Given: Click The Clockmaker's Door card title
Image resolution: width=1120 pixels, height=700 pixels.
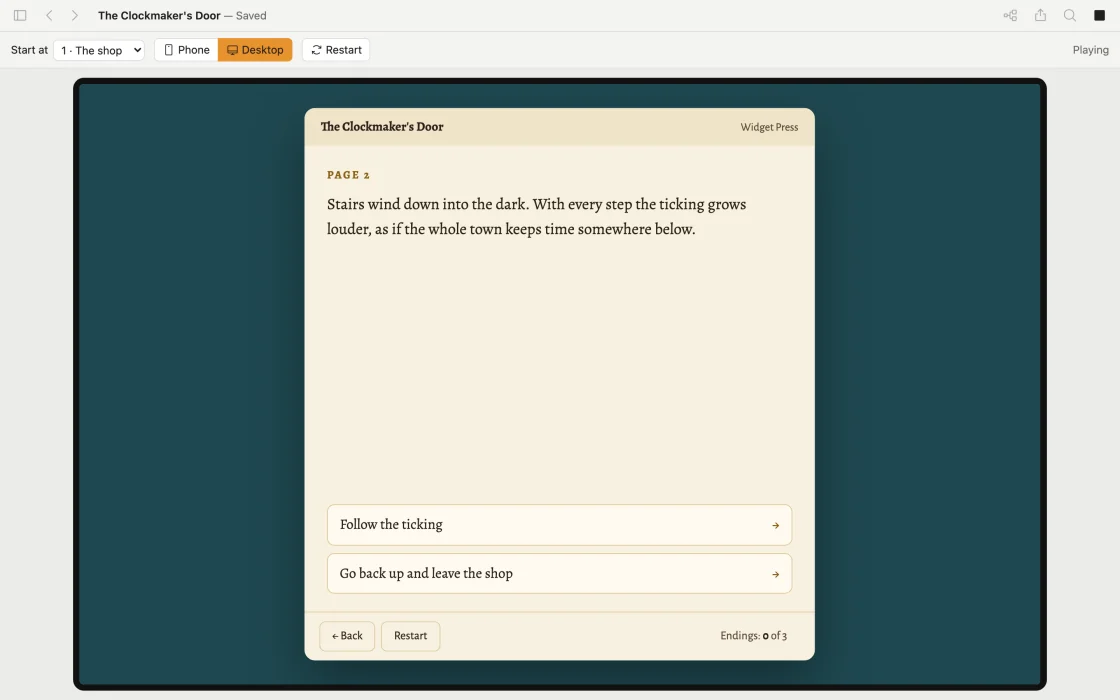Looking at the screenshot, I should point(382,126).
